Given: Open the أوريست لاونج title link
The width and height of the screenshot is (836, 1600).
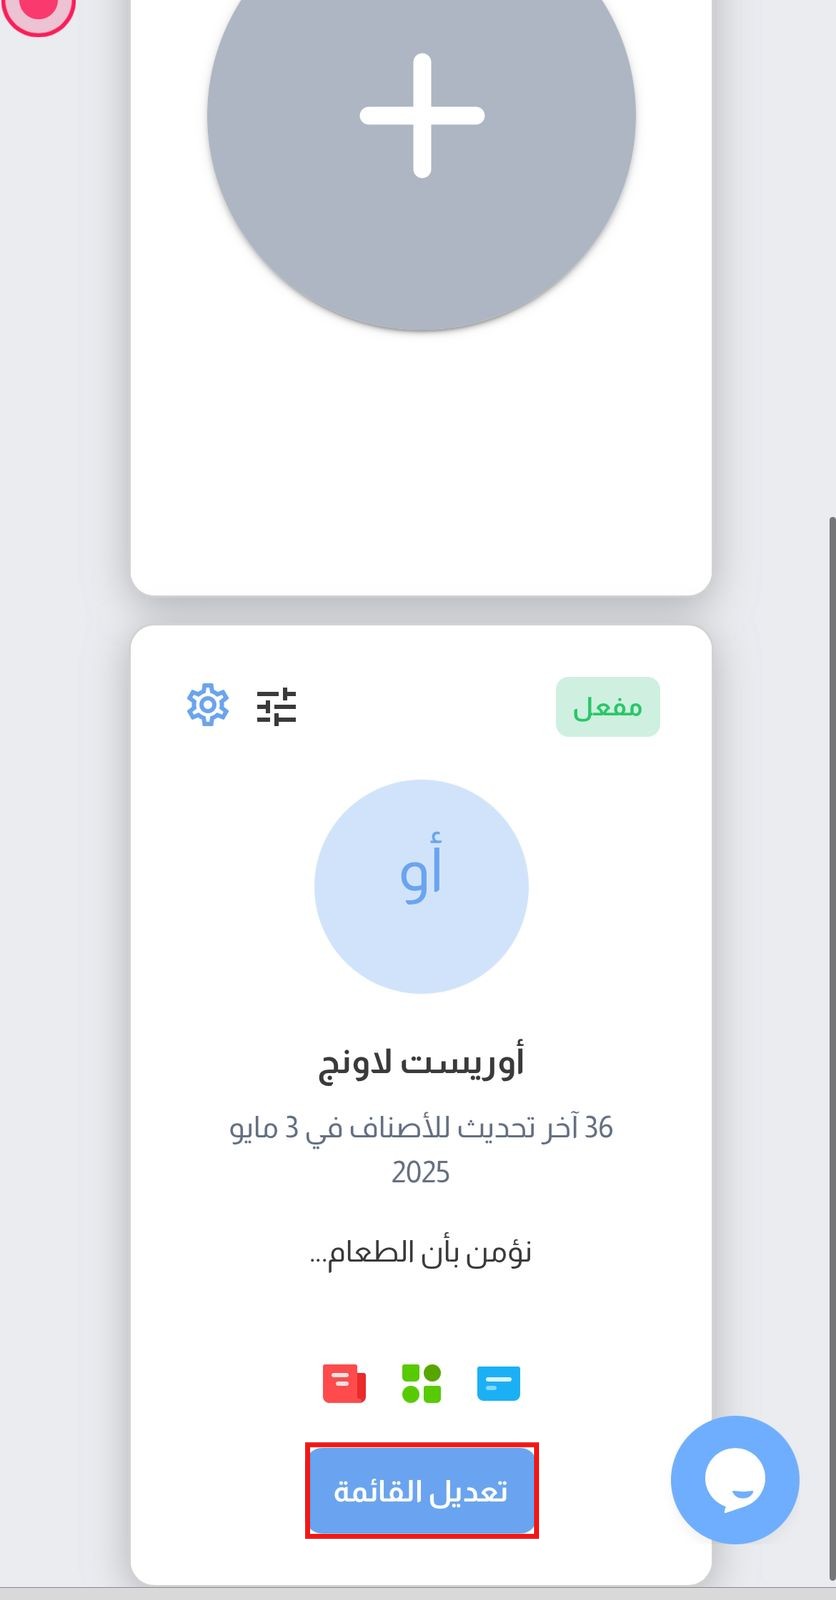Looking at the screenshot, I should (x=421, y=1062).
